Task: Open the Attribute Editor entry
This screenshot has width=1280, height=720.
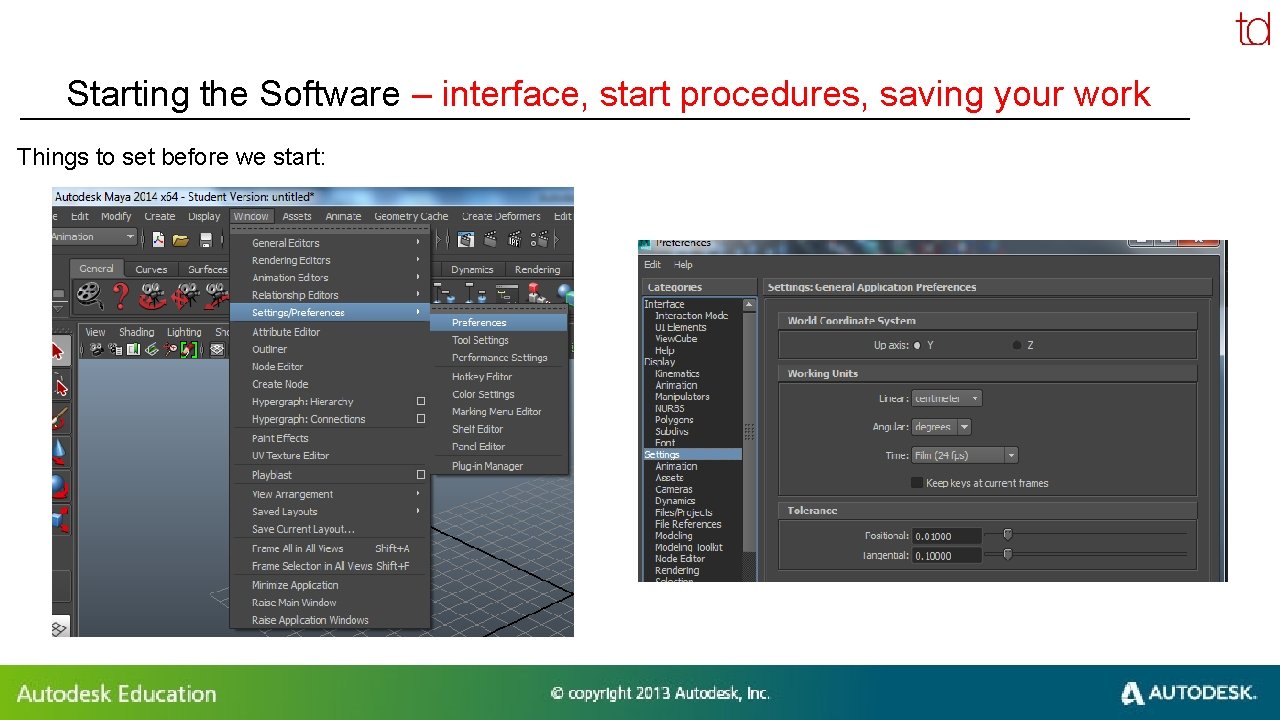Action: click(331, 332)
